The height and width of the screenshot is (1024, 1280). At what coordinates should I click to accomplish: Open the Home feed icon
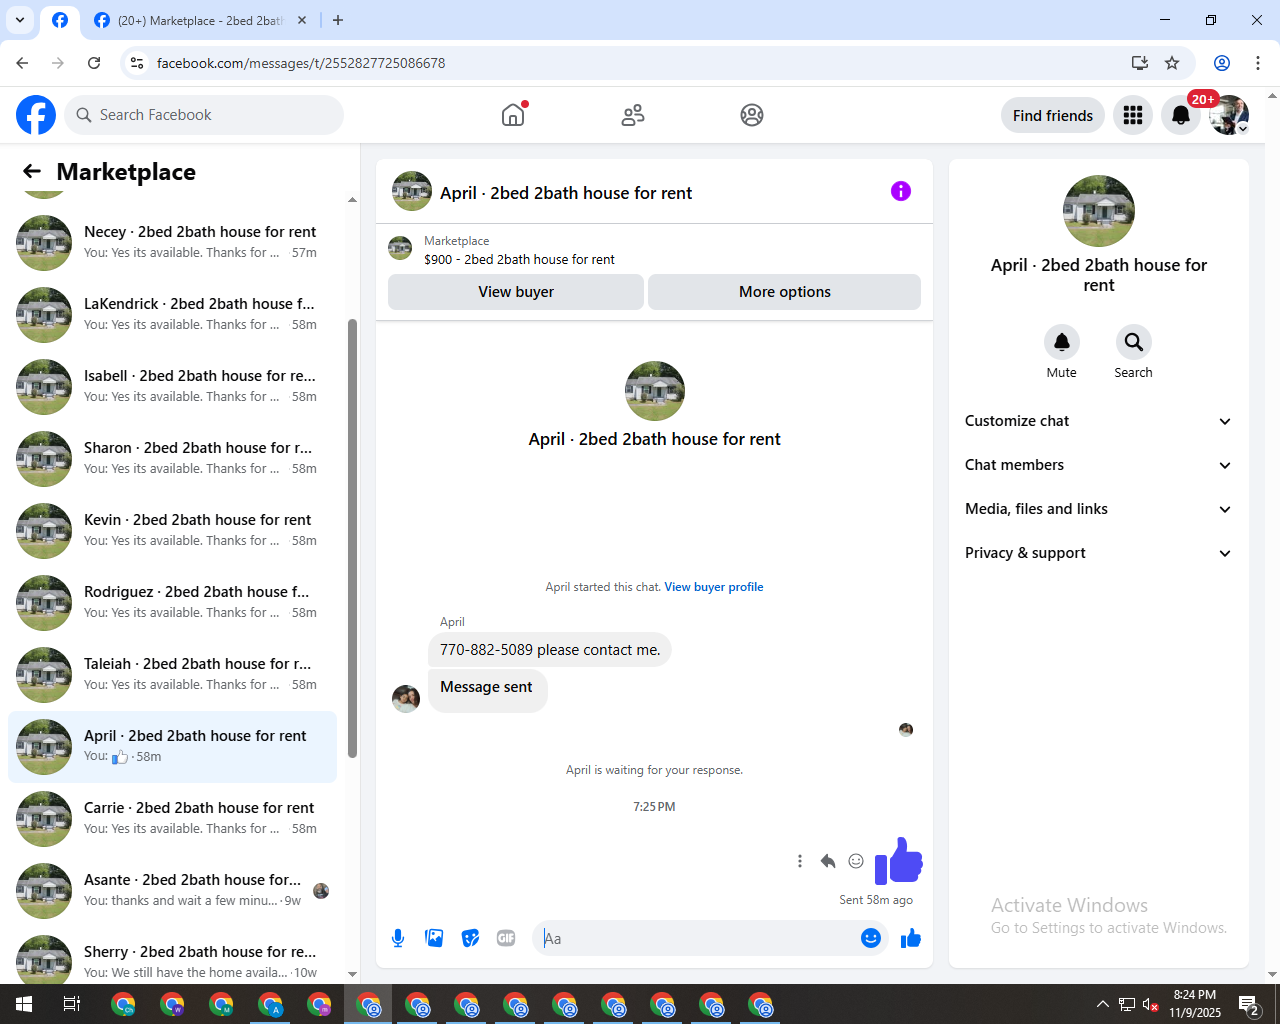click(x=513, y=115)
